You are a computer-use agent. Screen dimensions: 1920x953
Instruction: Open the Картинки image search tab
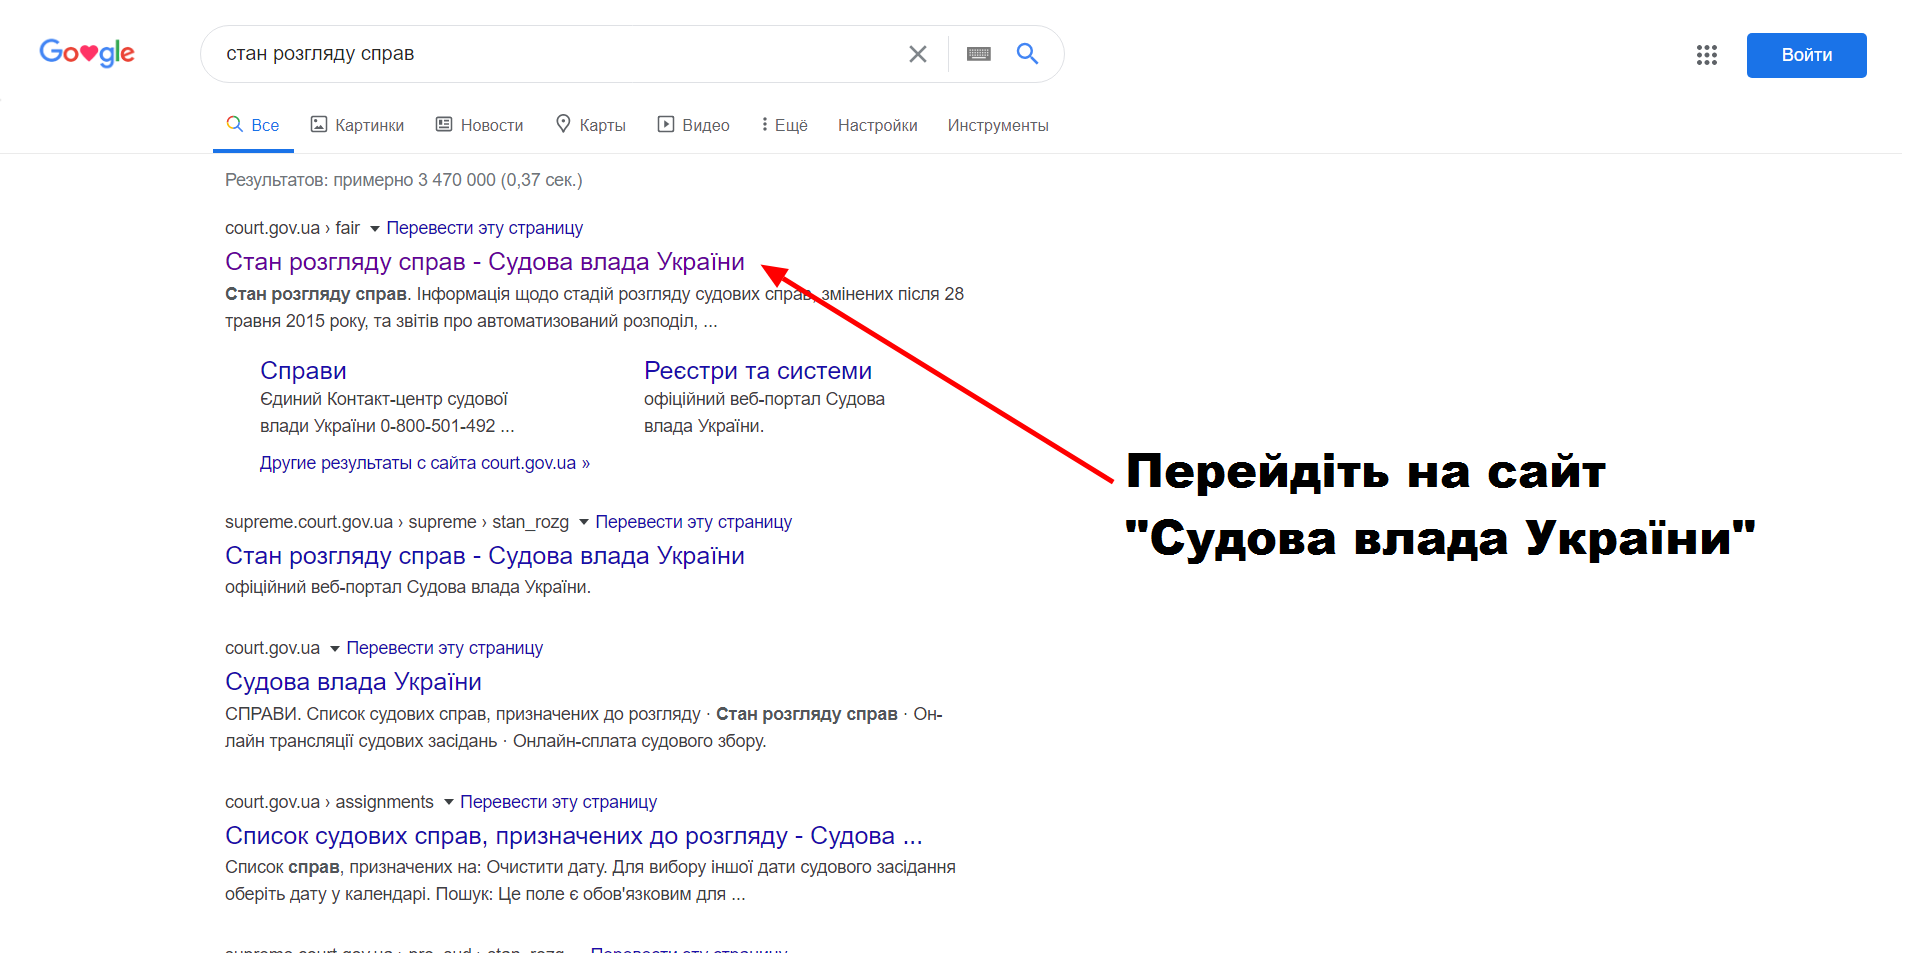click(x=357, y=125)
